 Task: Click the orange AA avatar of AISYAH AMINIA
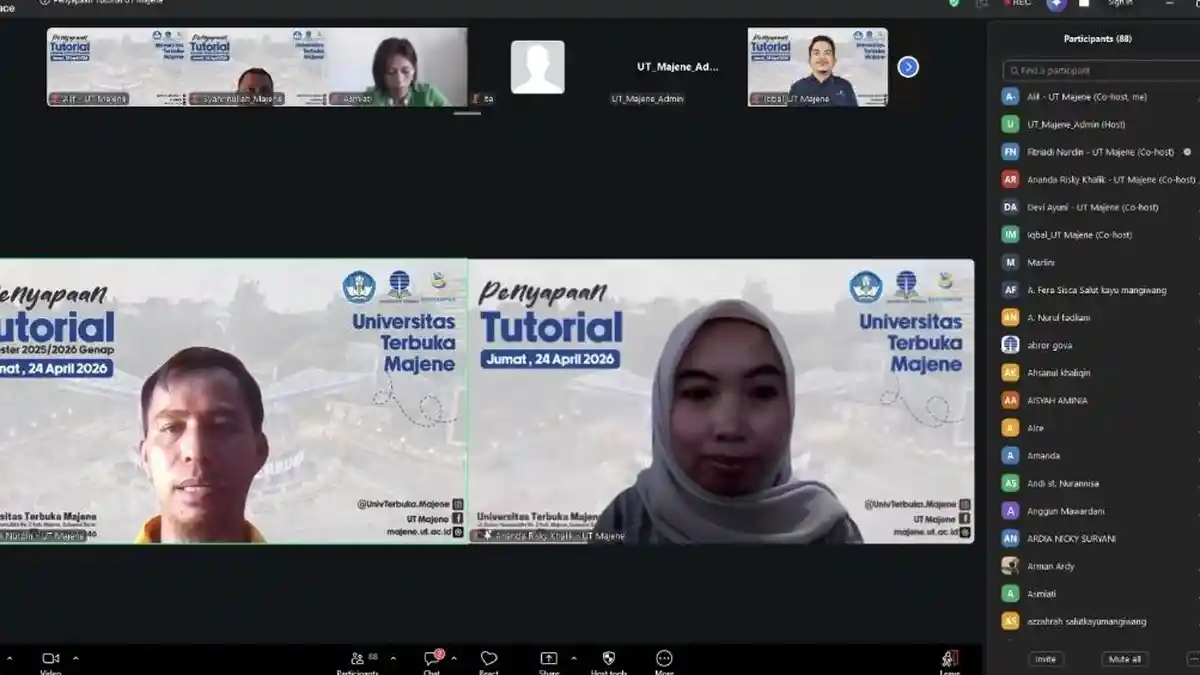point(1010,400)
